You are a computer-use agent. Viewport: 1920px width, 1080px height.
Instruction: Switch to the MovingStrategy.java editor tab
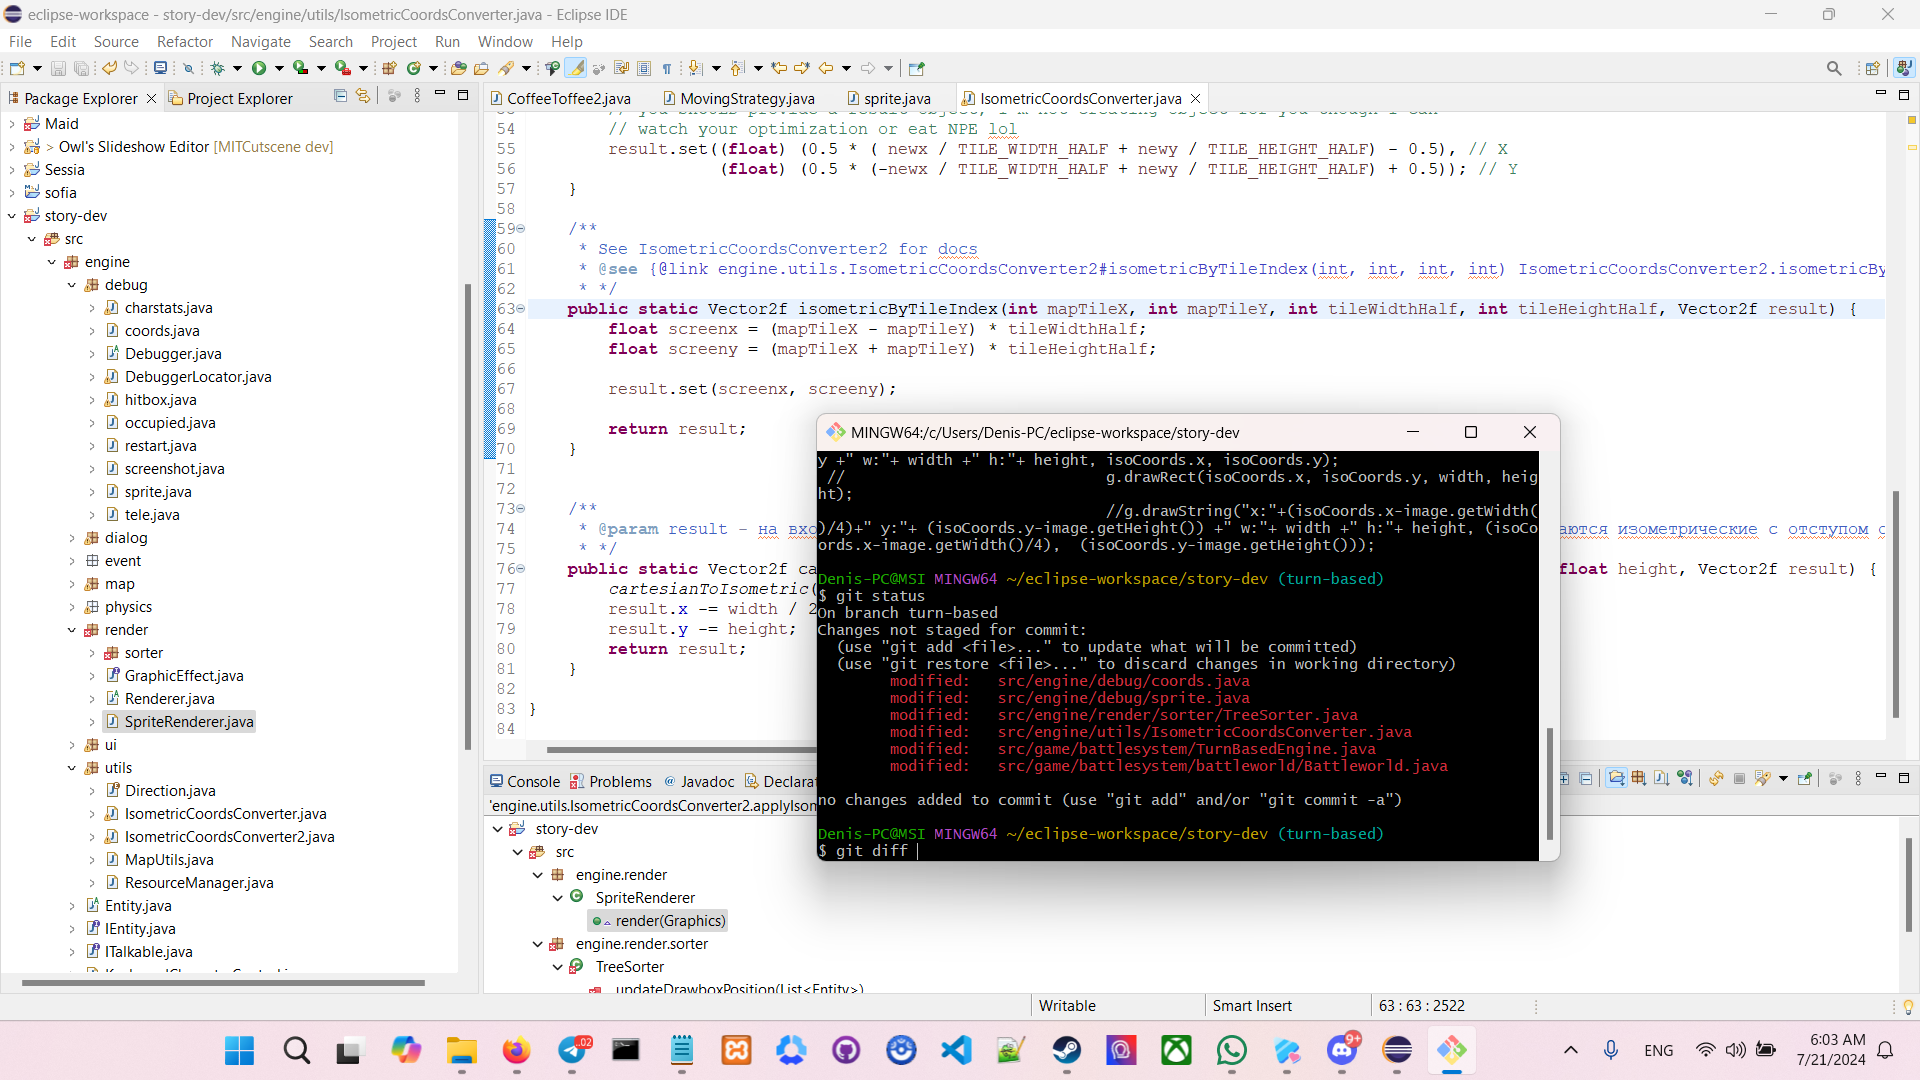coord(746,98)
